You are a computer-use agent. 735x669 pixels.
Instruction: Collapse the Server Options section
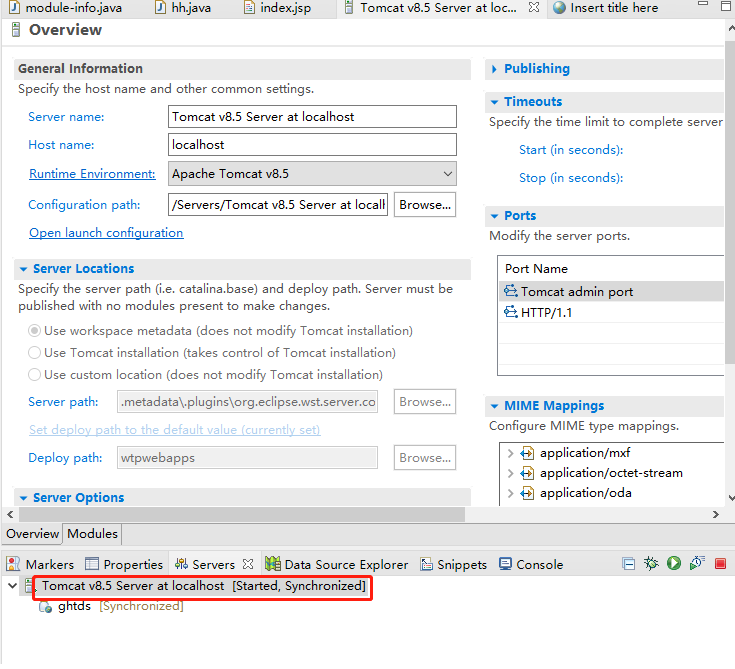23,498
